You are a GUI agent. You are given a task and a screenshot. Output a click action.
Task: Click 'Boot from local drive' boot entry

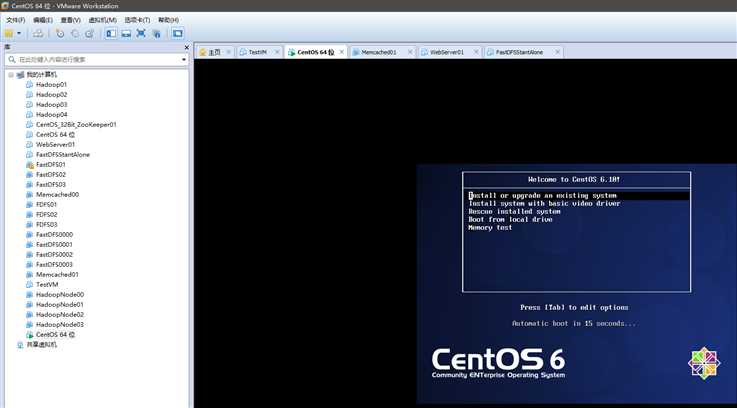click(510, 220)
